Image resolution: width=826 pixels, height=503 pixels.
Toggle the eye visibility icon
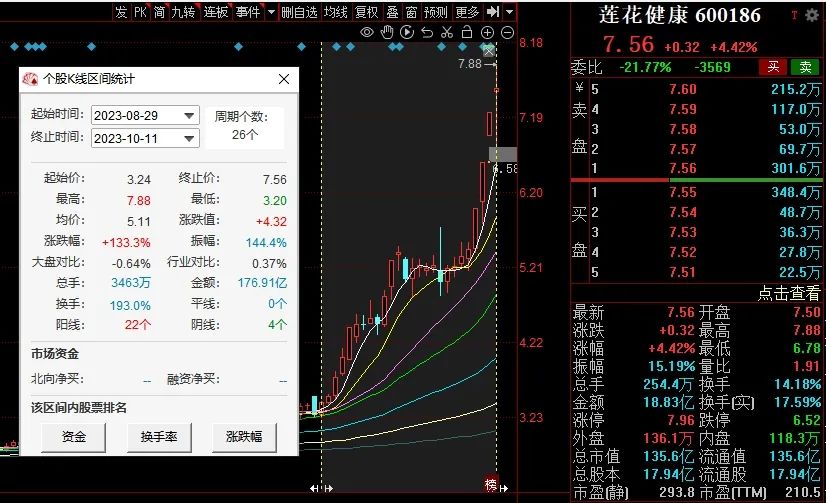coord(367,33)
